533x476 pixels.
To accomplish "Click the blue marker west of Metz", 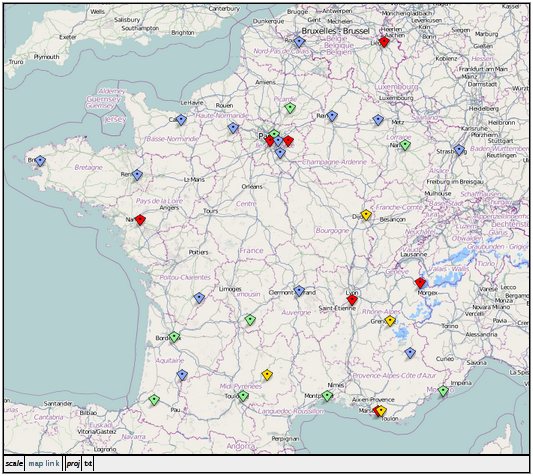I will coord(378,120).
